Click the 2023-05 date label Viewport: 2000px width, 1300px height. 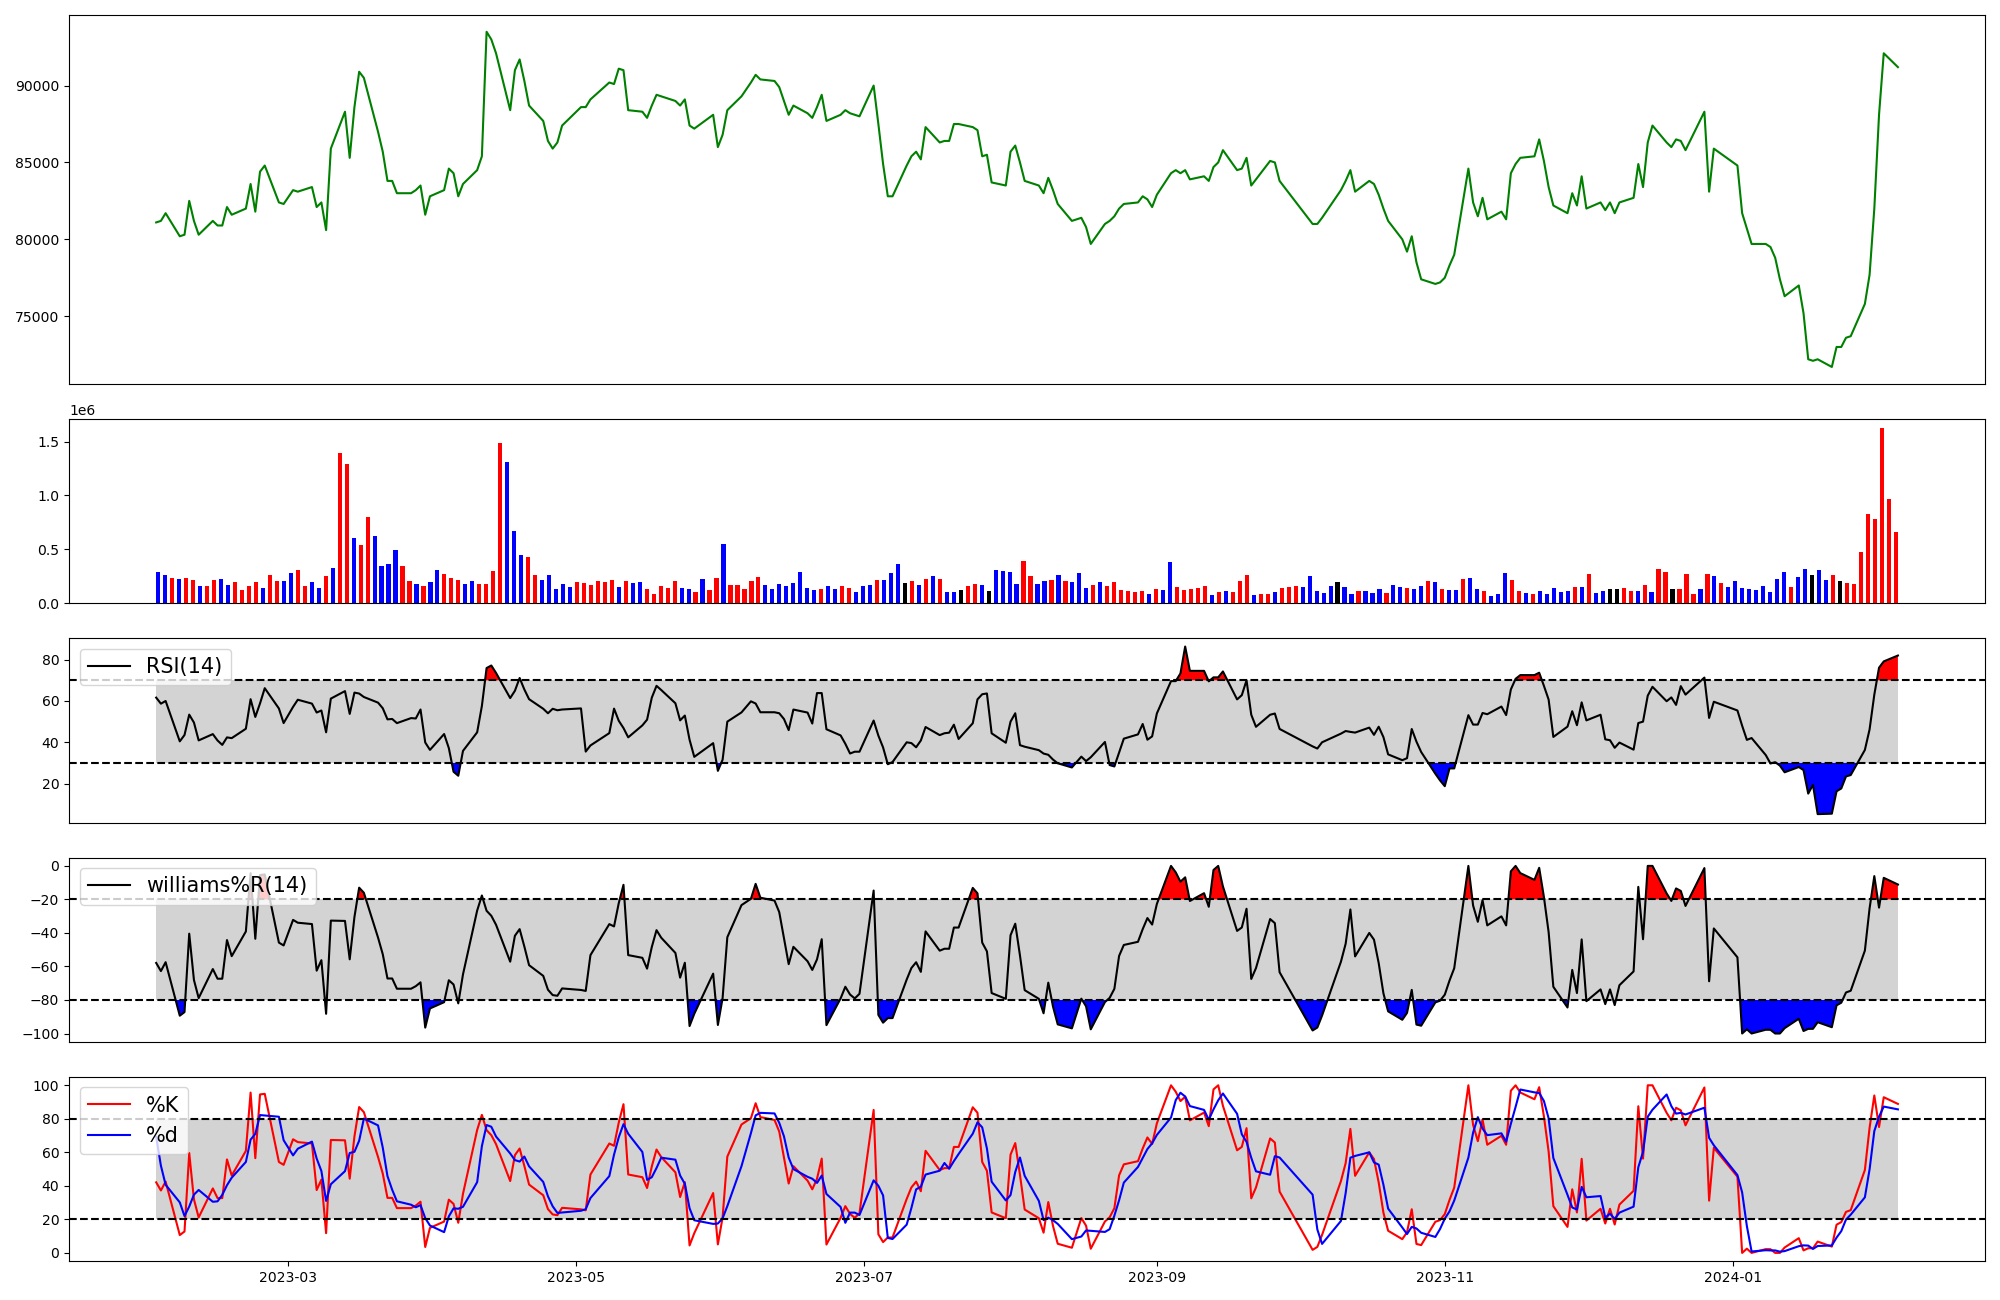tap(576, 1277)
